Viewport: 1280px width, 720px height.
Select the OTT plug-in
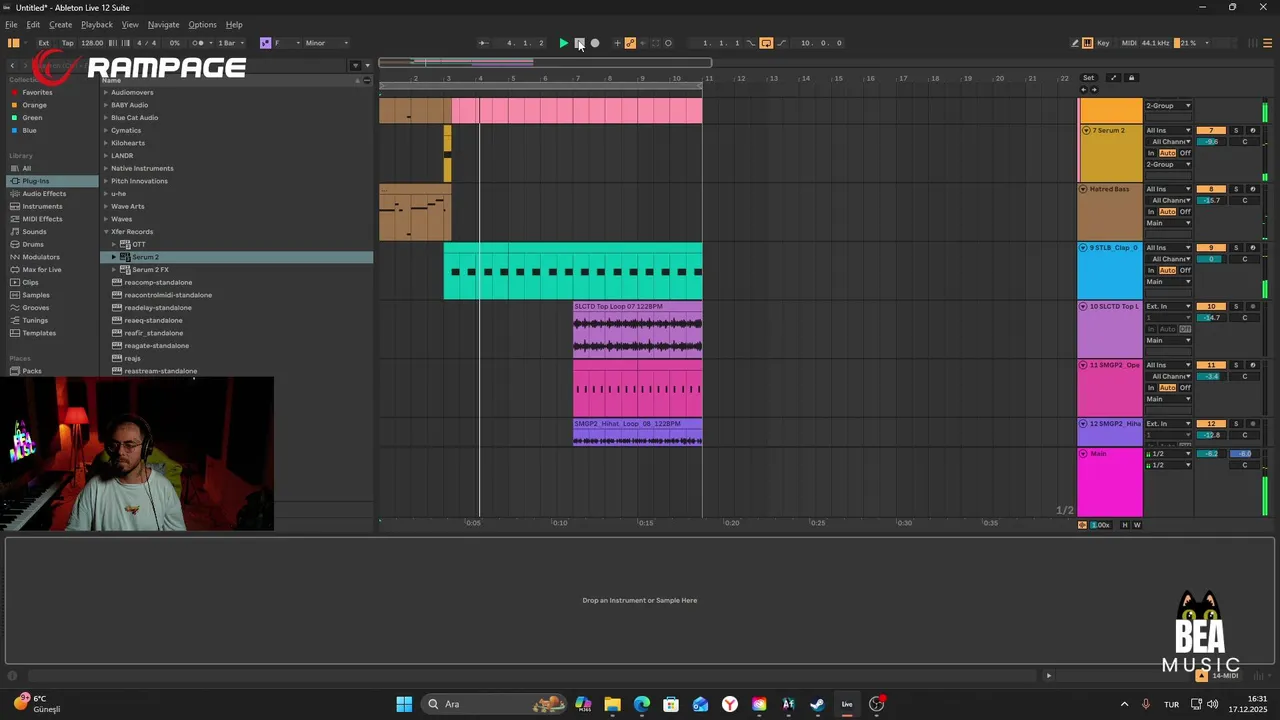[138, 244]
